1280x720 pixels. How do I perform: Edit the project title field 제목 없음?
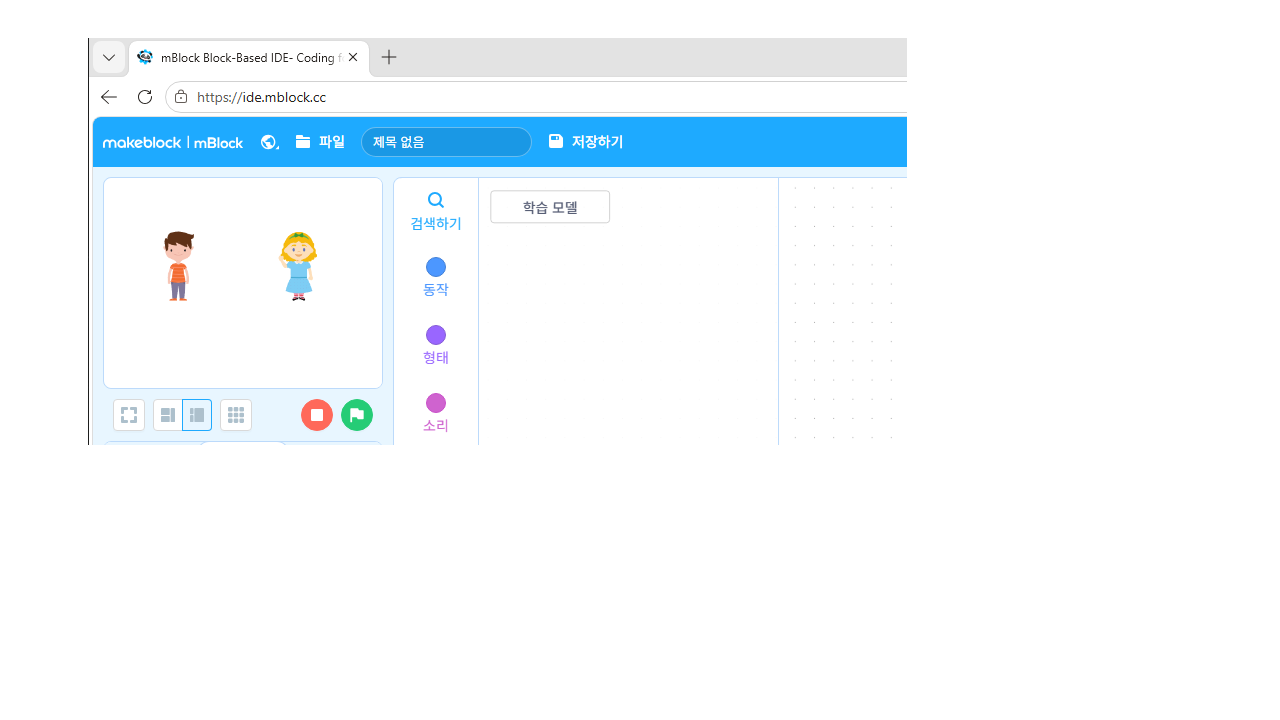(446, 142)
